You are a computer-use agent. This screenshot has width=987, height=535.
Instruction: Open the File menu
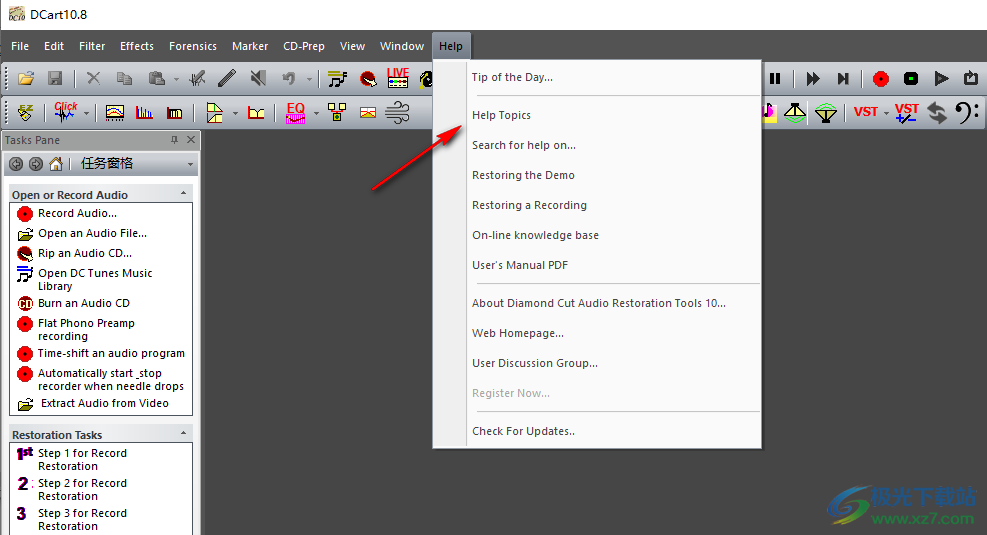tap(20, 46)
